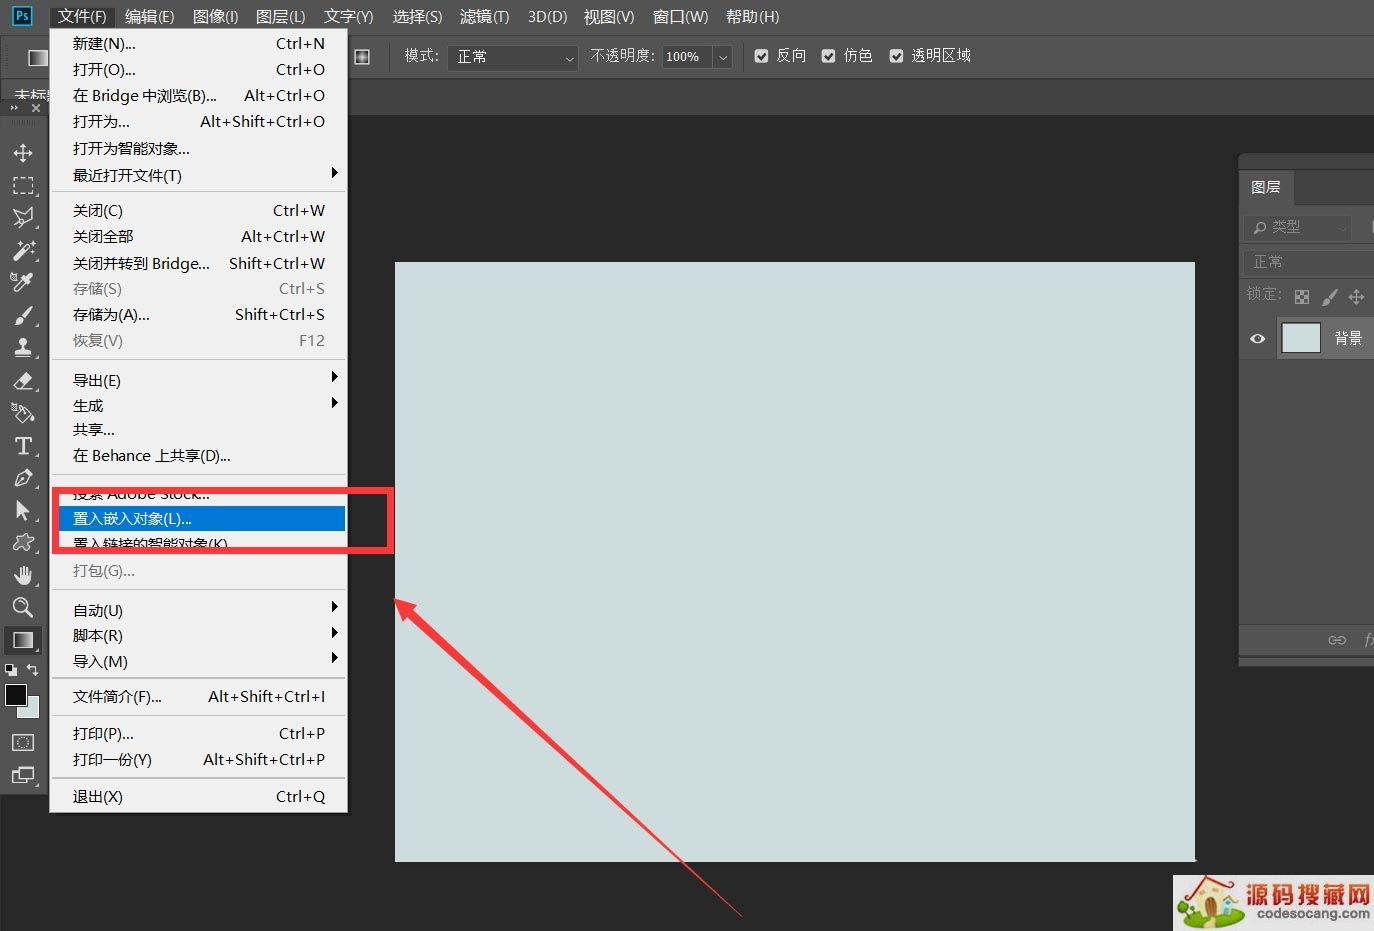Image resolution: width=1374 pixels, height=931 pixels.
Task: Open the foreground color swatch picker
Action: 16,695
